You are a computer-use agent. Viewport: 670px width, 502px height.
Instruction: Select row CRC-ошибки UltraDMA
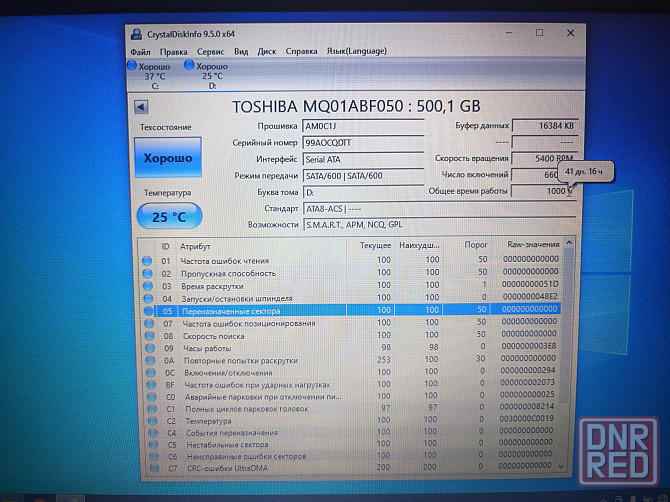[351, 467]
